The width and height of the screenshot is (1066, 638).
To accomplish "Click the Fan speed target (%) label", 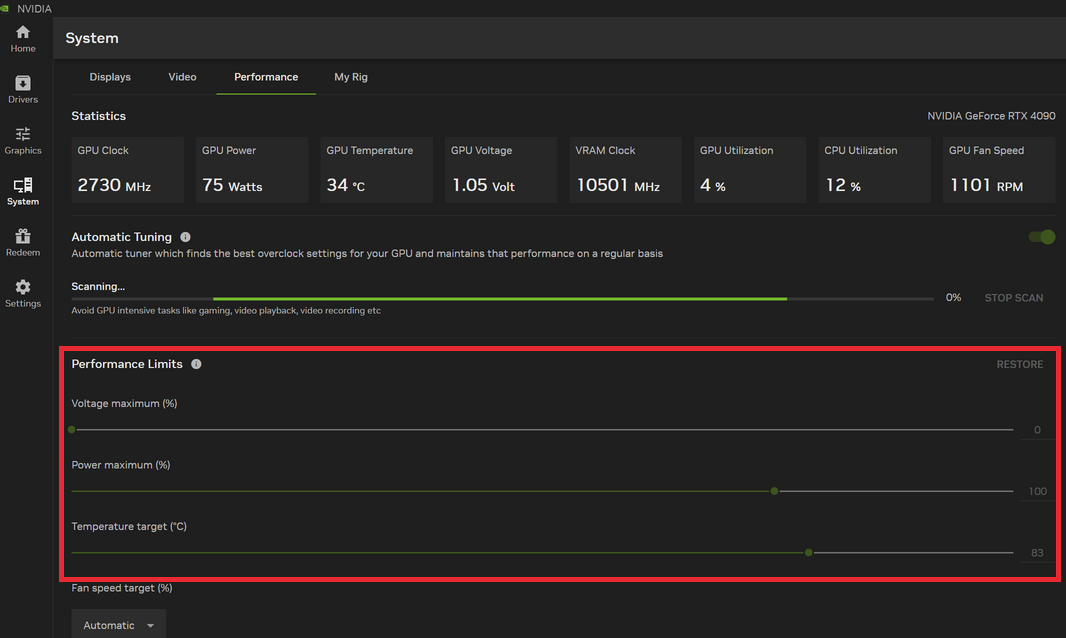I will point(122,588).
